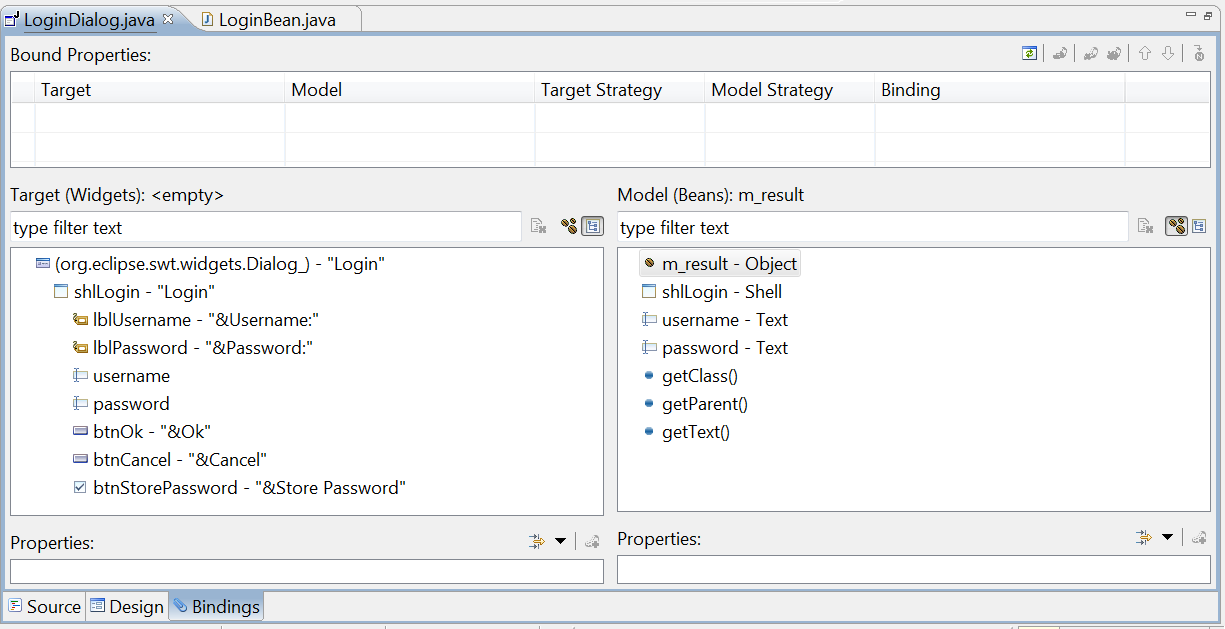The image size is (1225, 629).
Task: Click the Model Properties filter icon
Action: point(1144,538)
